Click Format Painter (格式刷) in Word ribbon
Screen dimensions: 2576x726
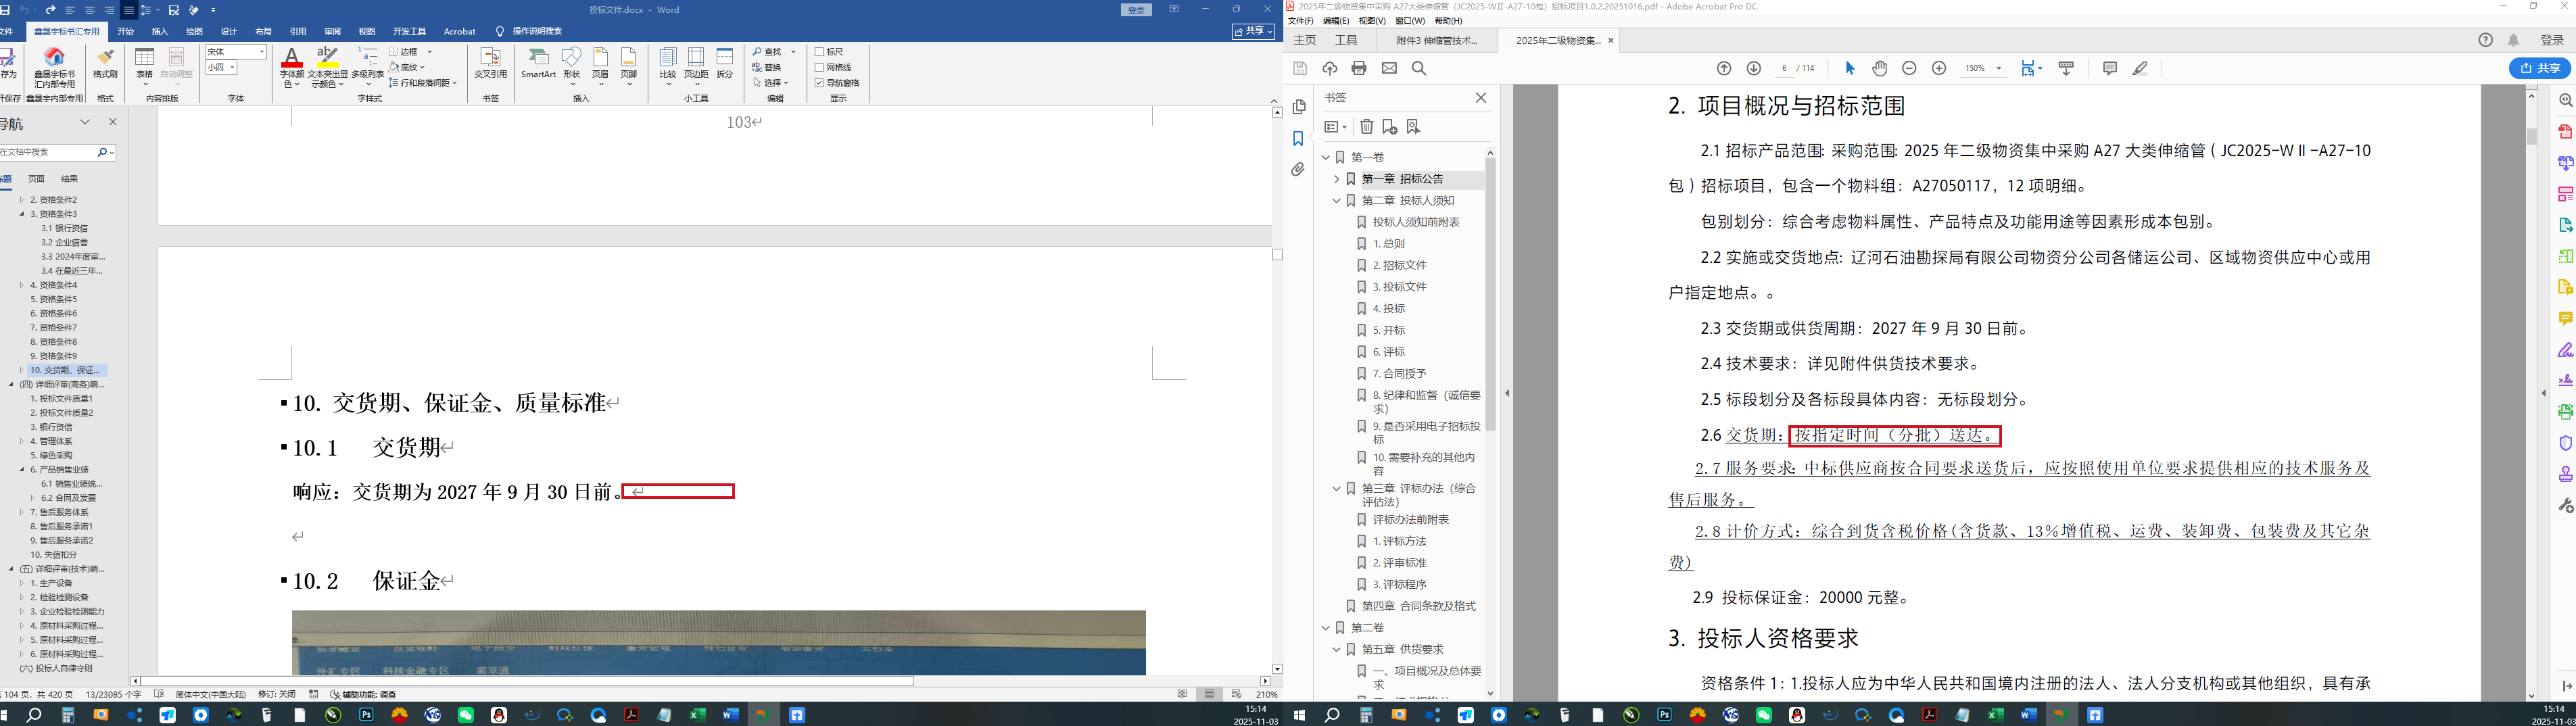(104, 63)
